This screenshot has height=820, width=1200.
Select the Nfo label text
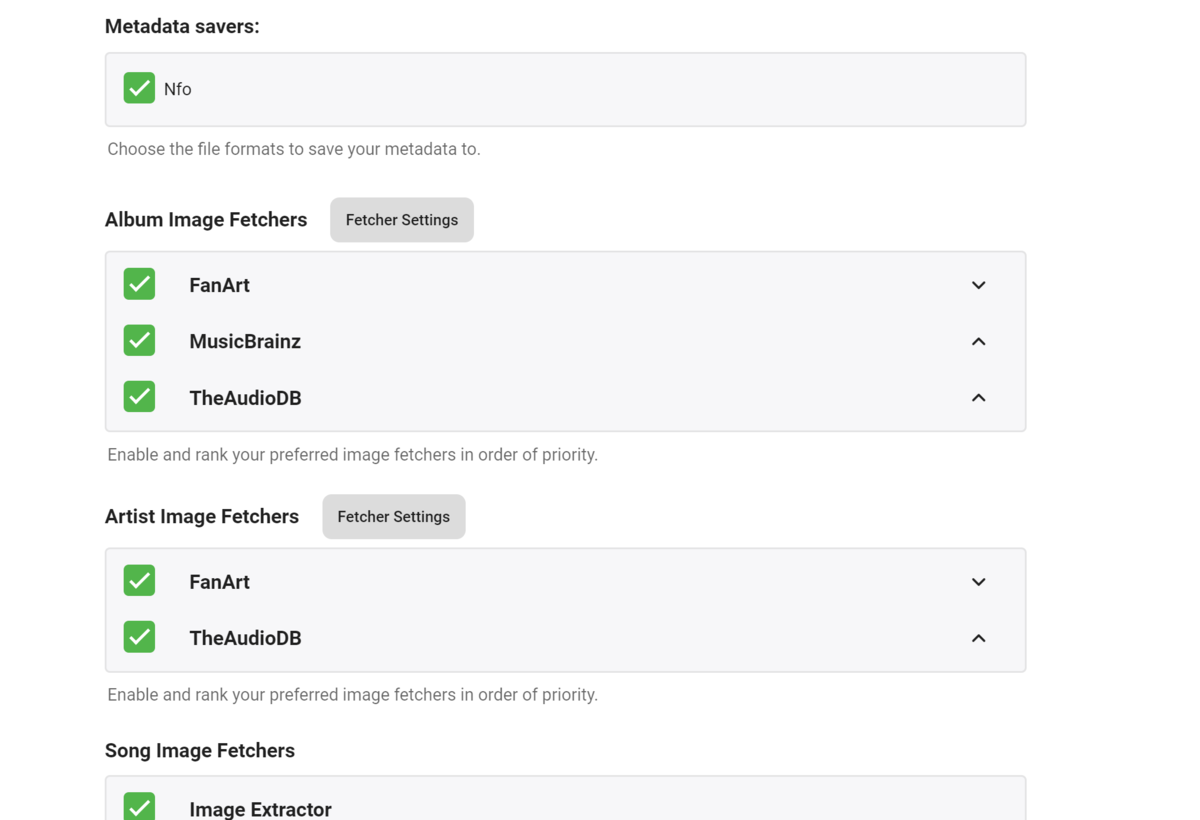[177, 88]
